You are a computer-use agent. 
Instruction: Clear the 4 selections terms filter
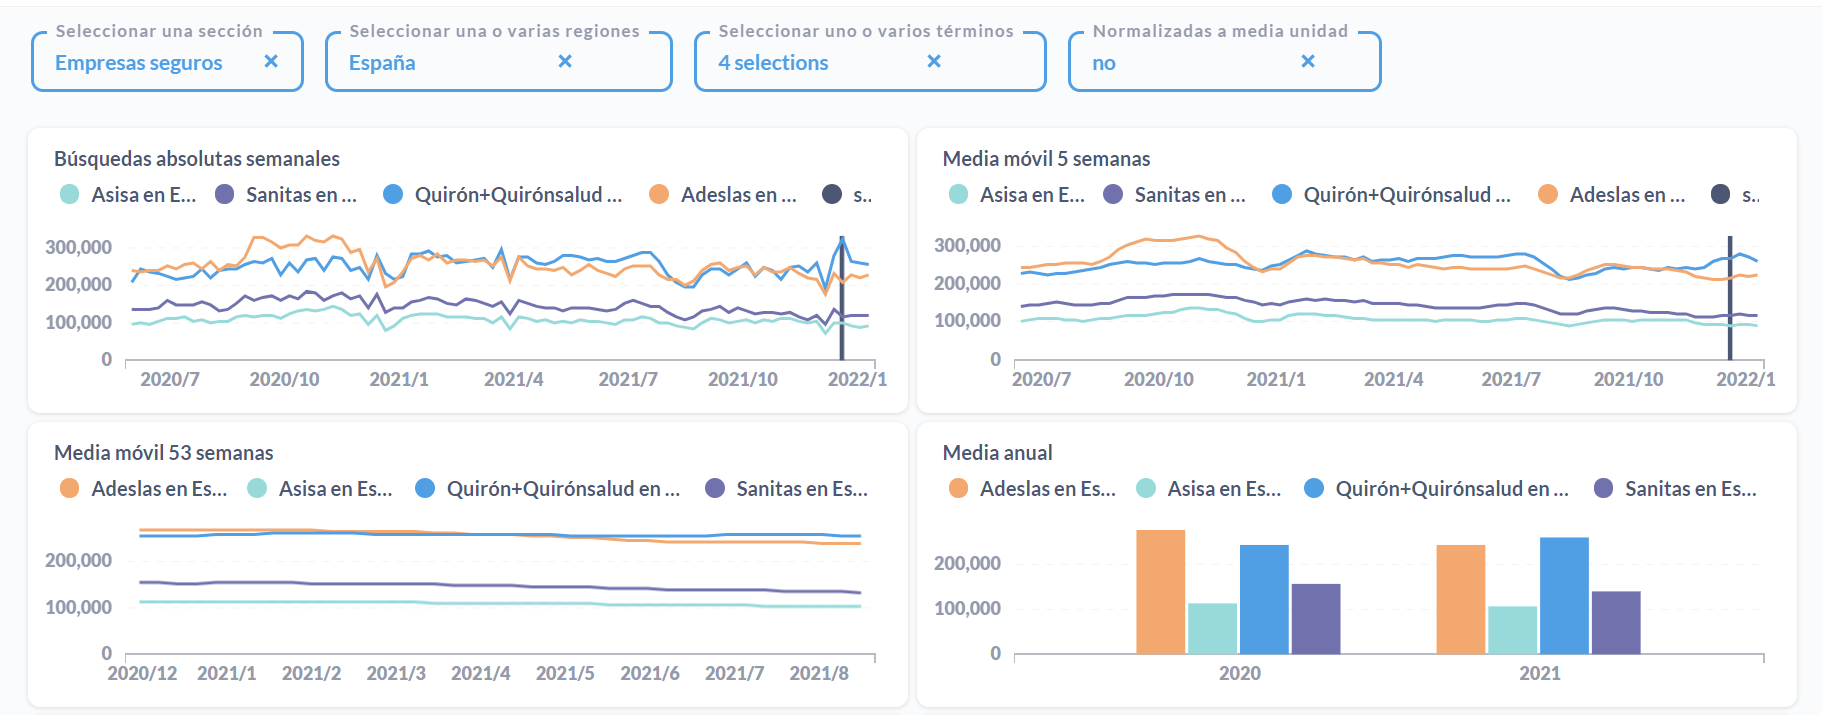[934, 62]
